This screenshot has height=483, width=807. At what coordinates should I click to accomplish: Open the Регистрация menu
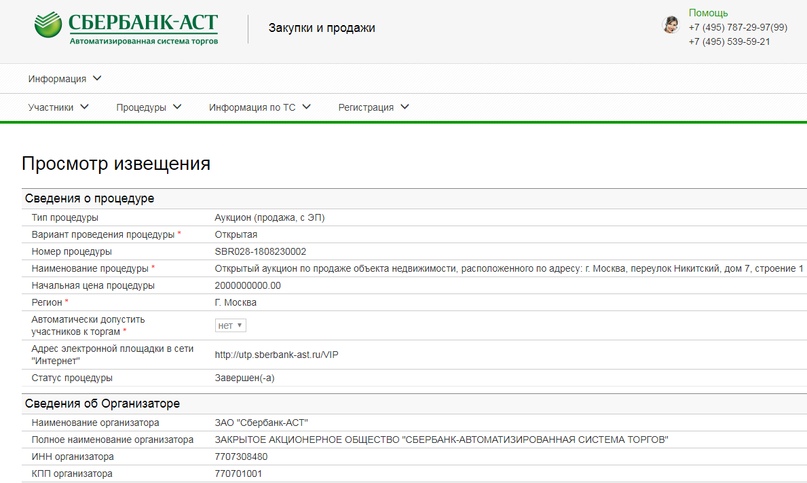[x=366, y=107]
